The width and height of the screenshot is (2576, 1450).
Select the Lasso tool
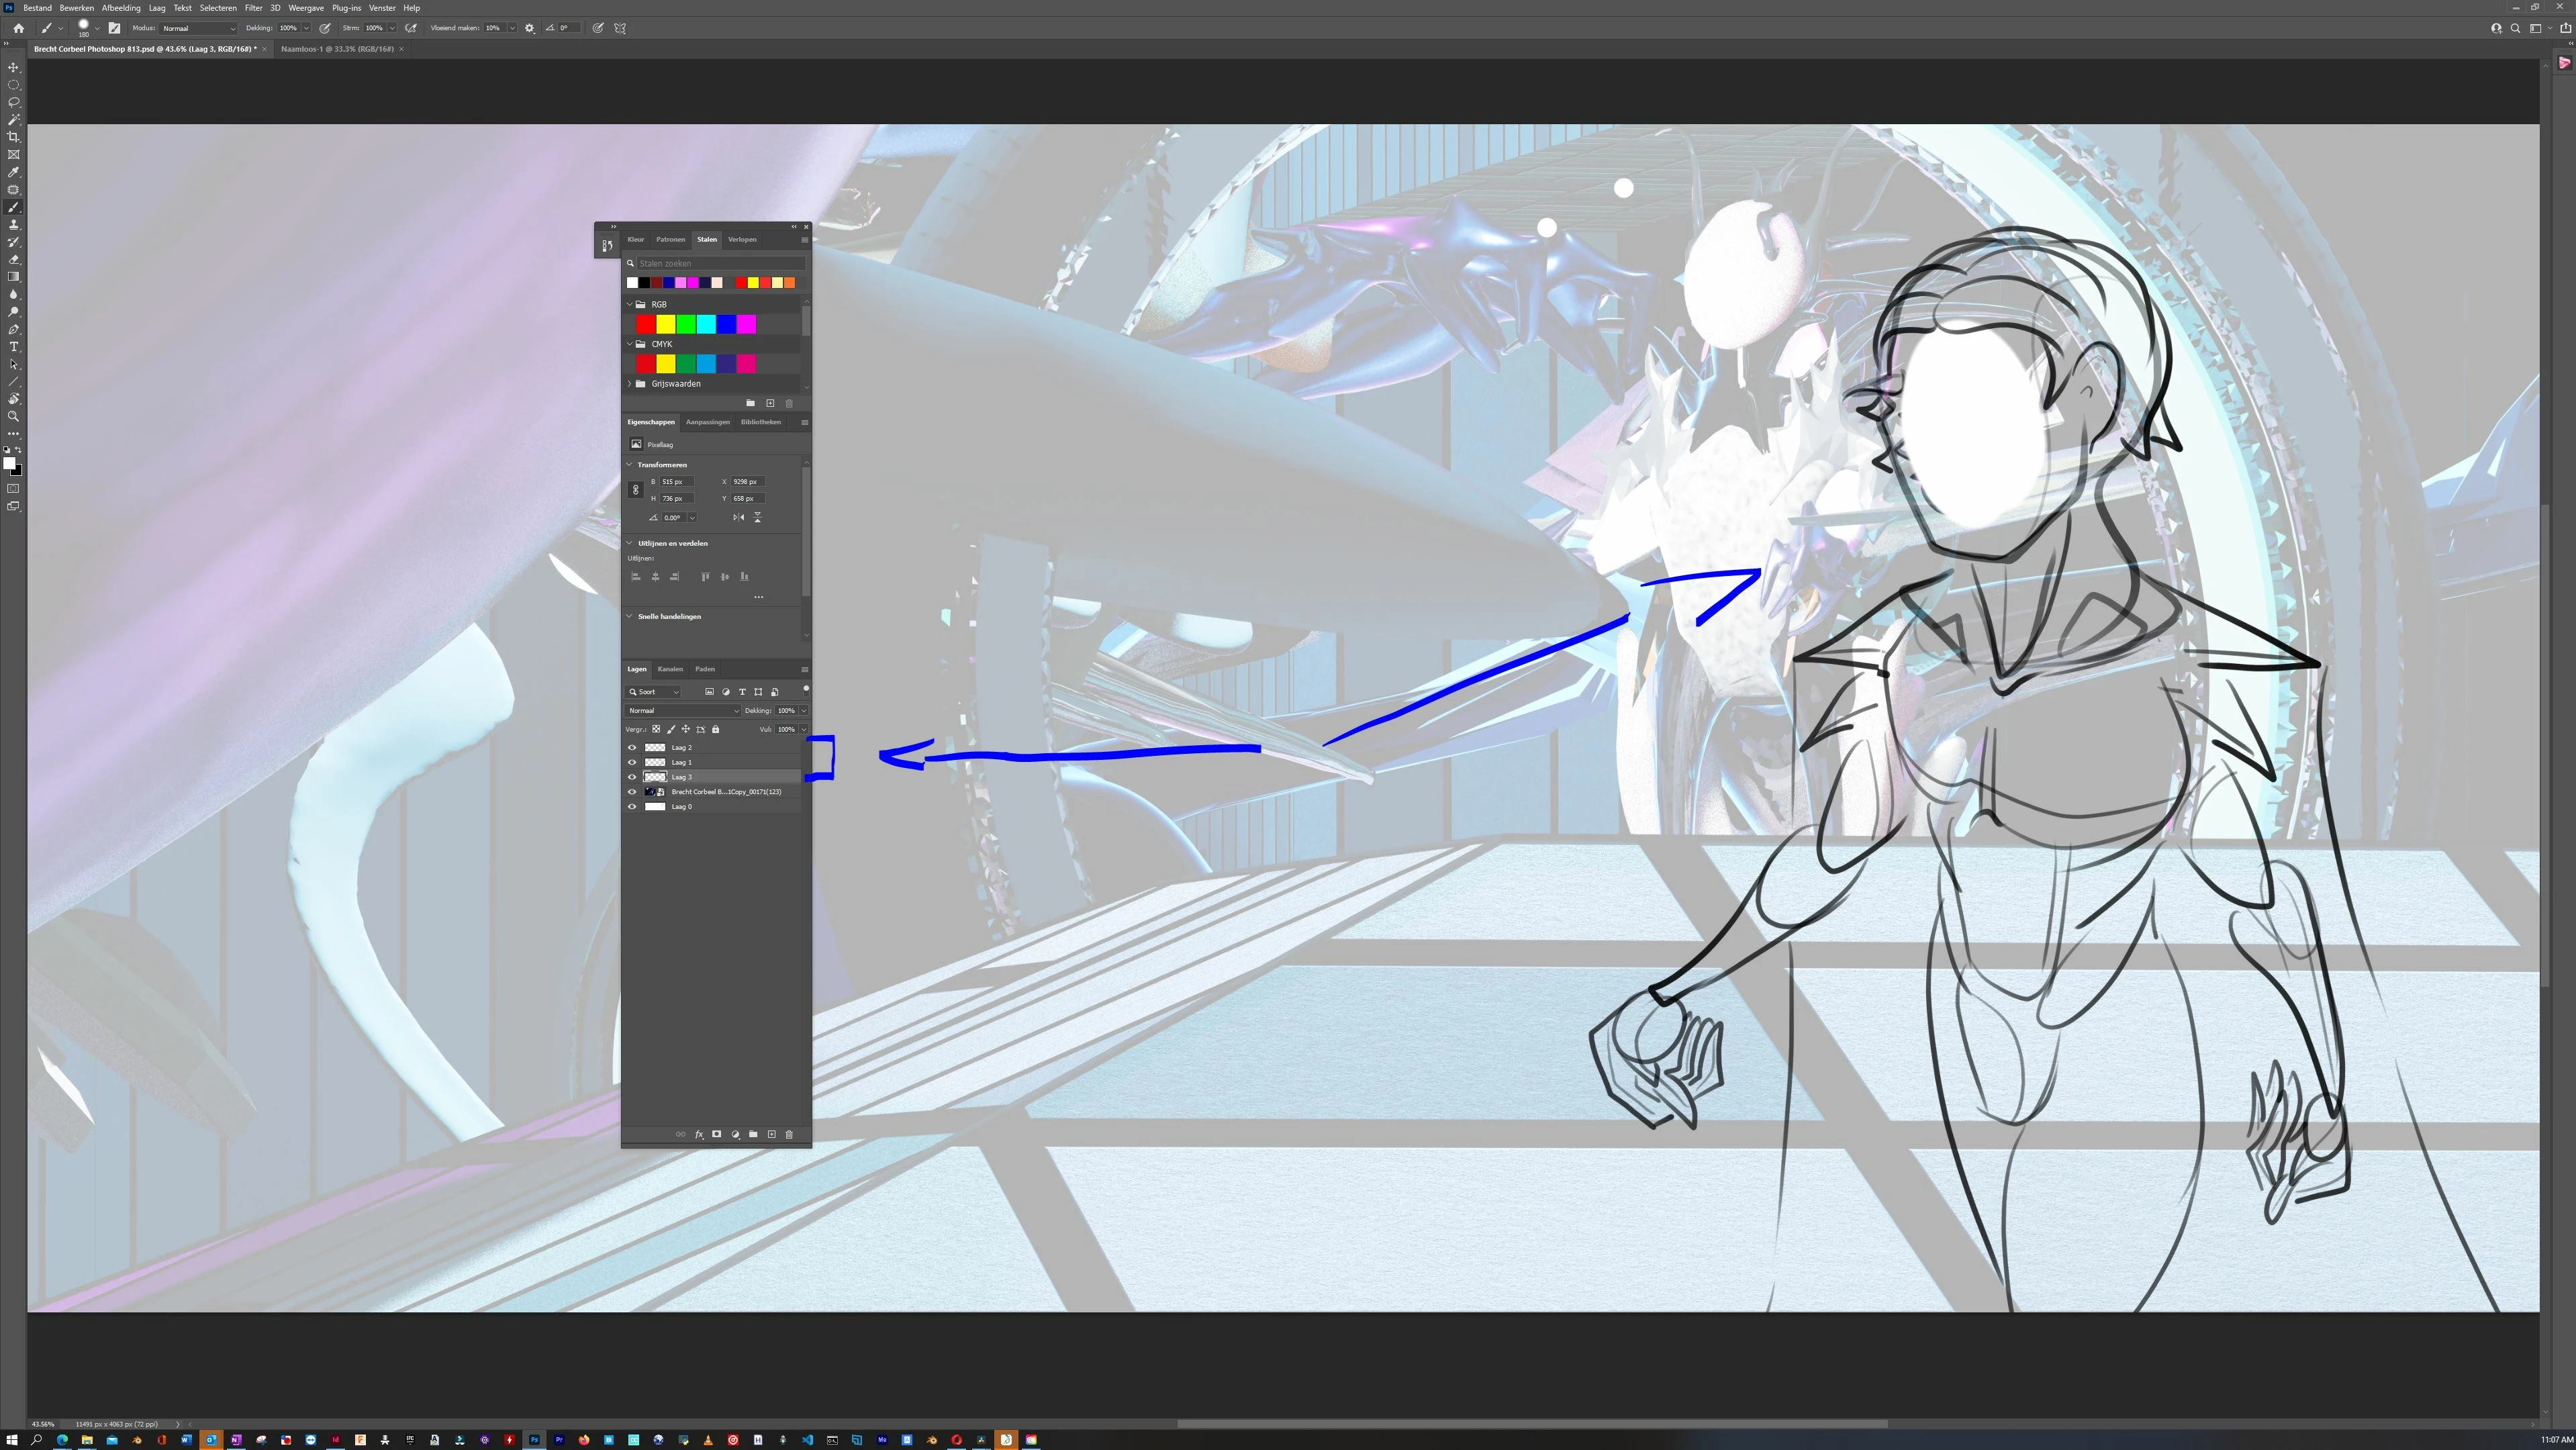pyautogui.click(x=13, y=102)
